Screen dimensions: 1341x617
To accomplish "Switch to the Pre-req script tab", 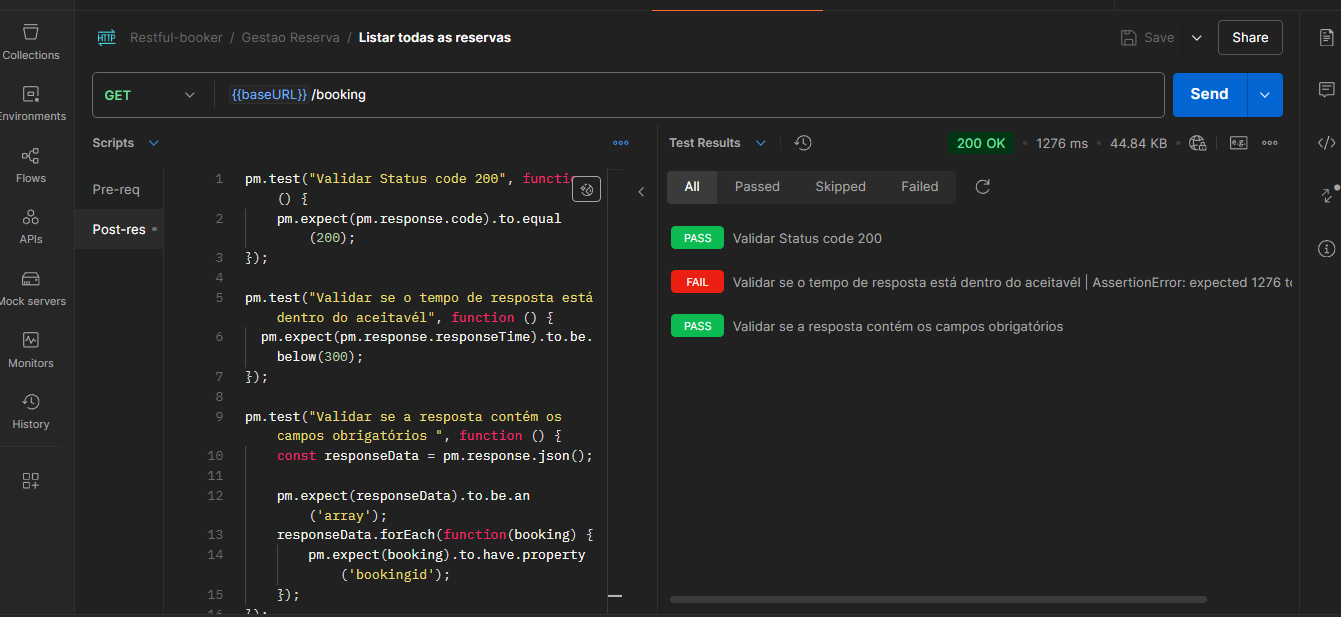I will 116,189.
